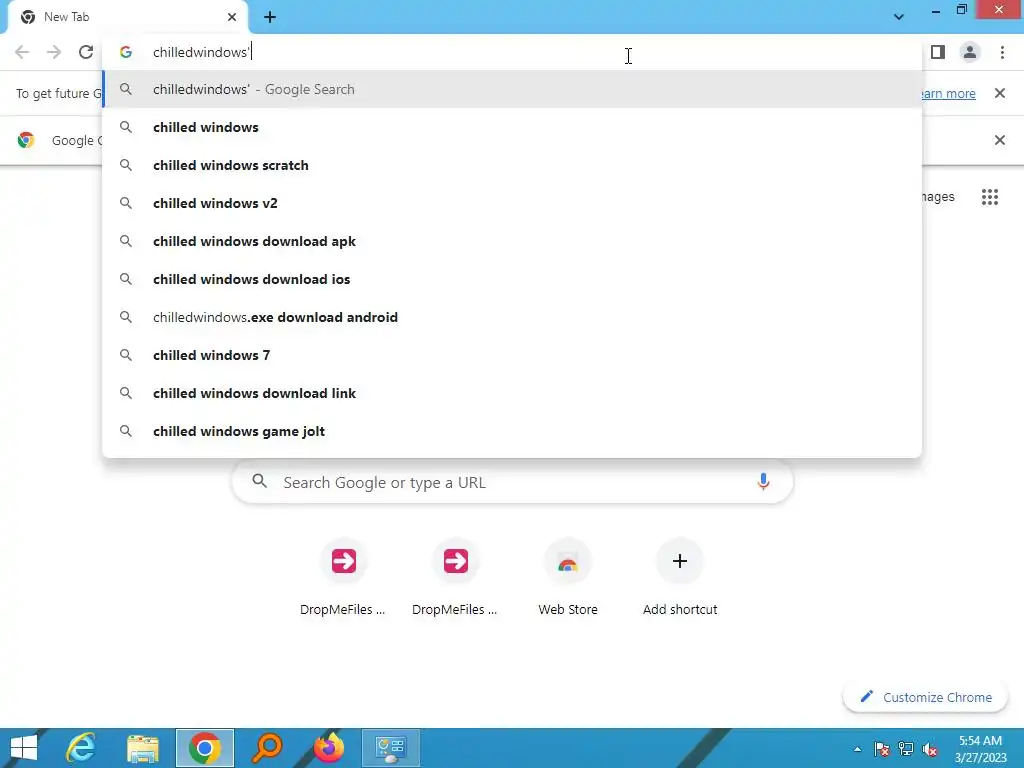1024x768 pixels.
Task: Select 'chilledwindows' - Google Search suggestion
Action: point(512,89)
